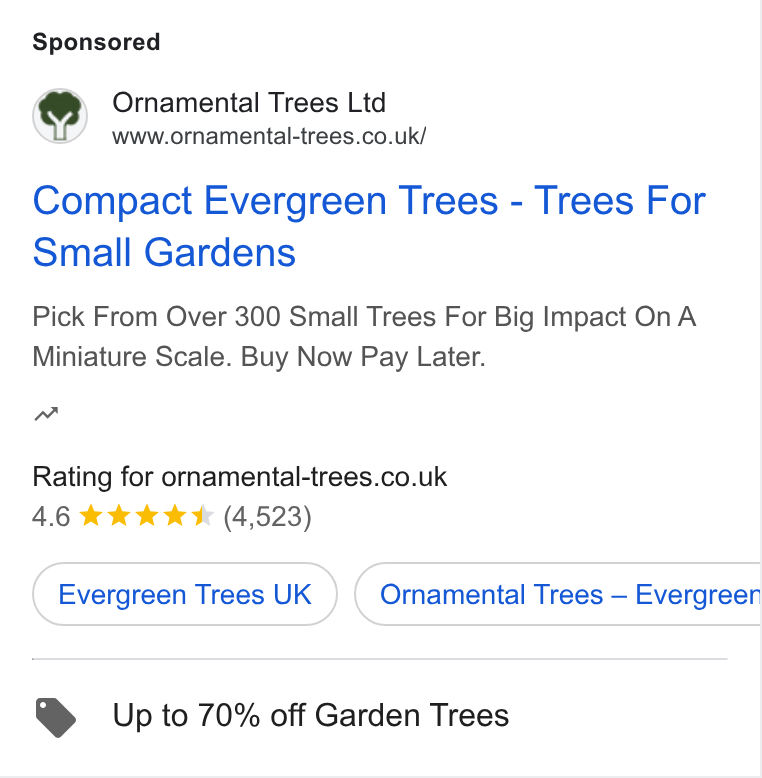
Task: Click the first gold rating star
Action: 91,516
